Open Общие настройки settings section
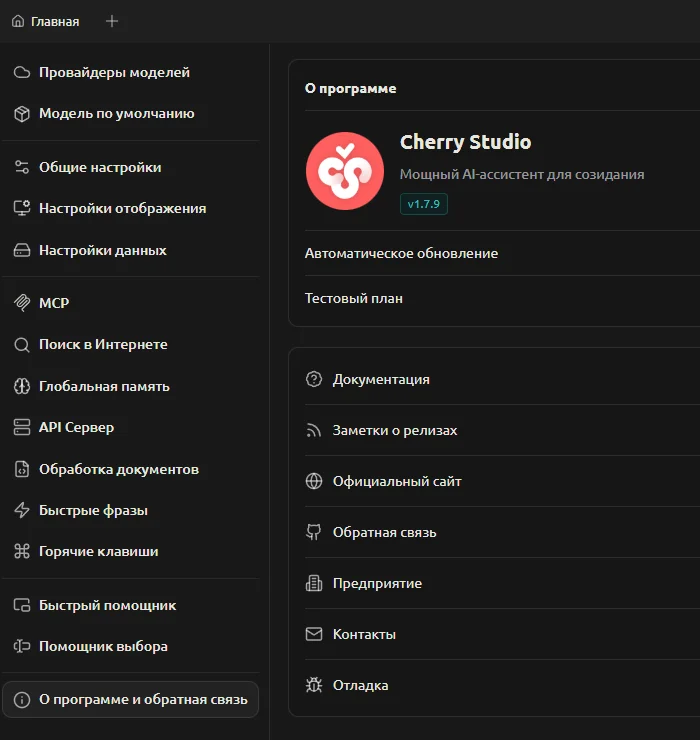The height and width of the screenshot is (740, 700). click(100, 168)
